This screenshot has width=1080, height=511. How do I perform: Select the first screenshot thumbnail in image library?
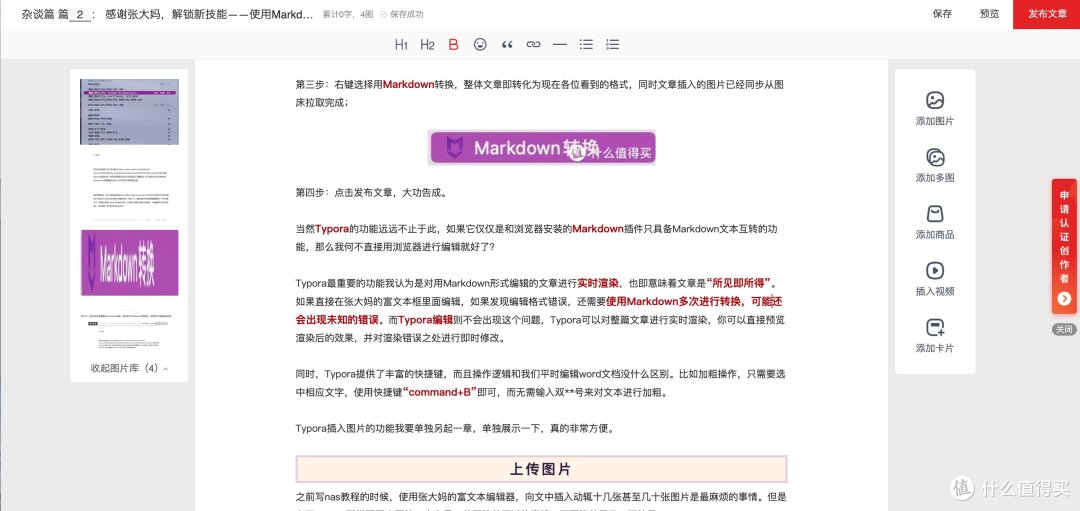[129, 112]
